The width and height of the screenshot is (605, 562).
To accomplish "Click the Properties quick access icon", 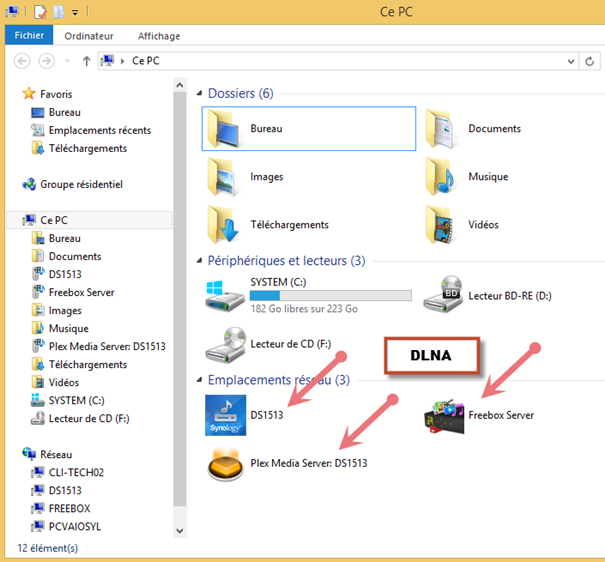I will click(40, 12).
